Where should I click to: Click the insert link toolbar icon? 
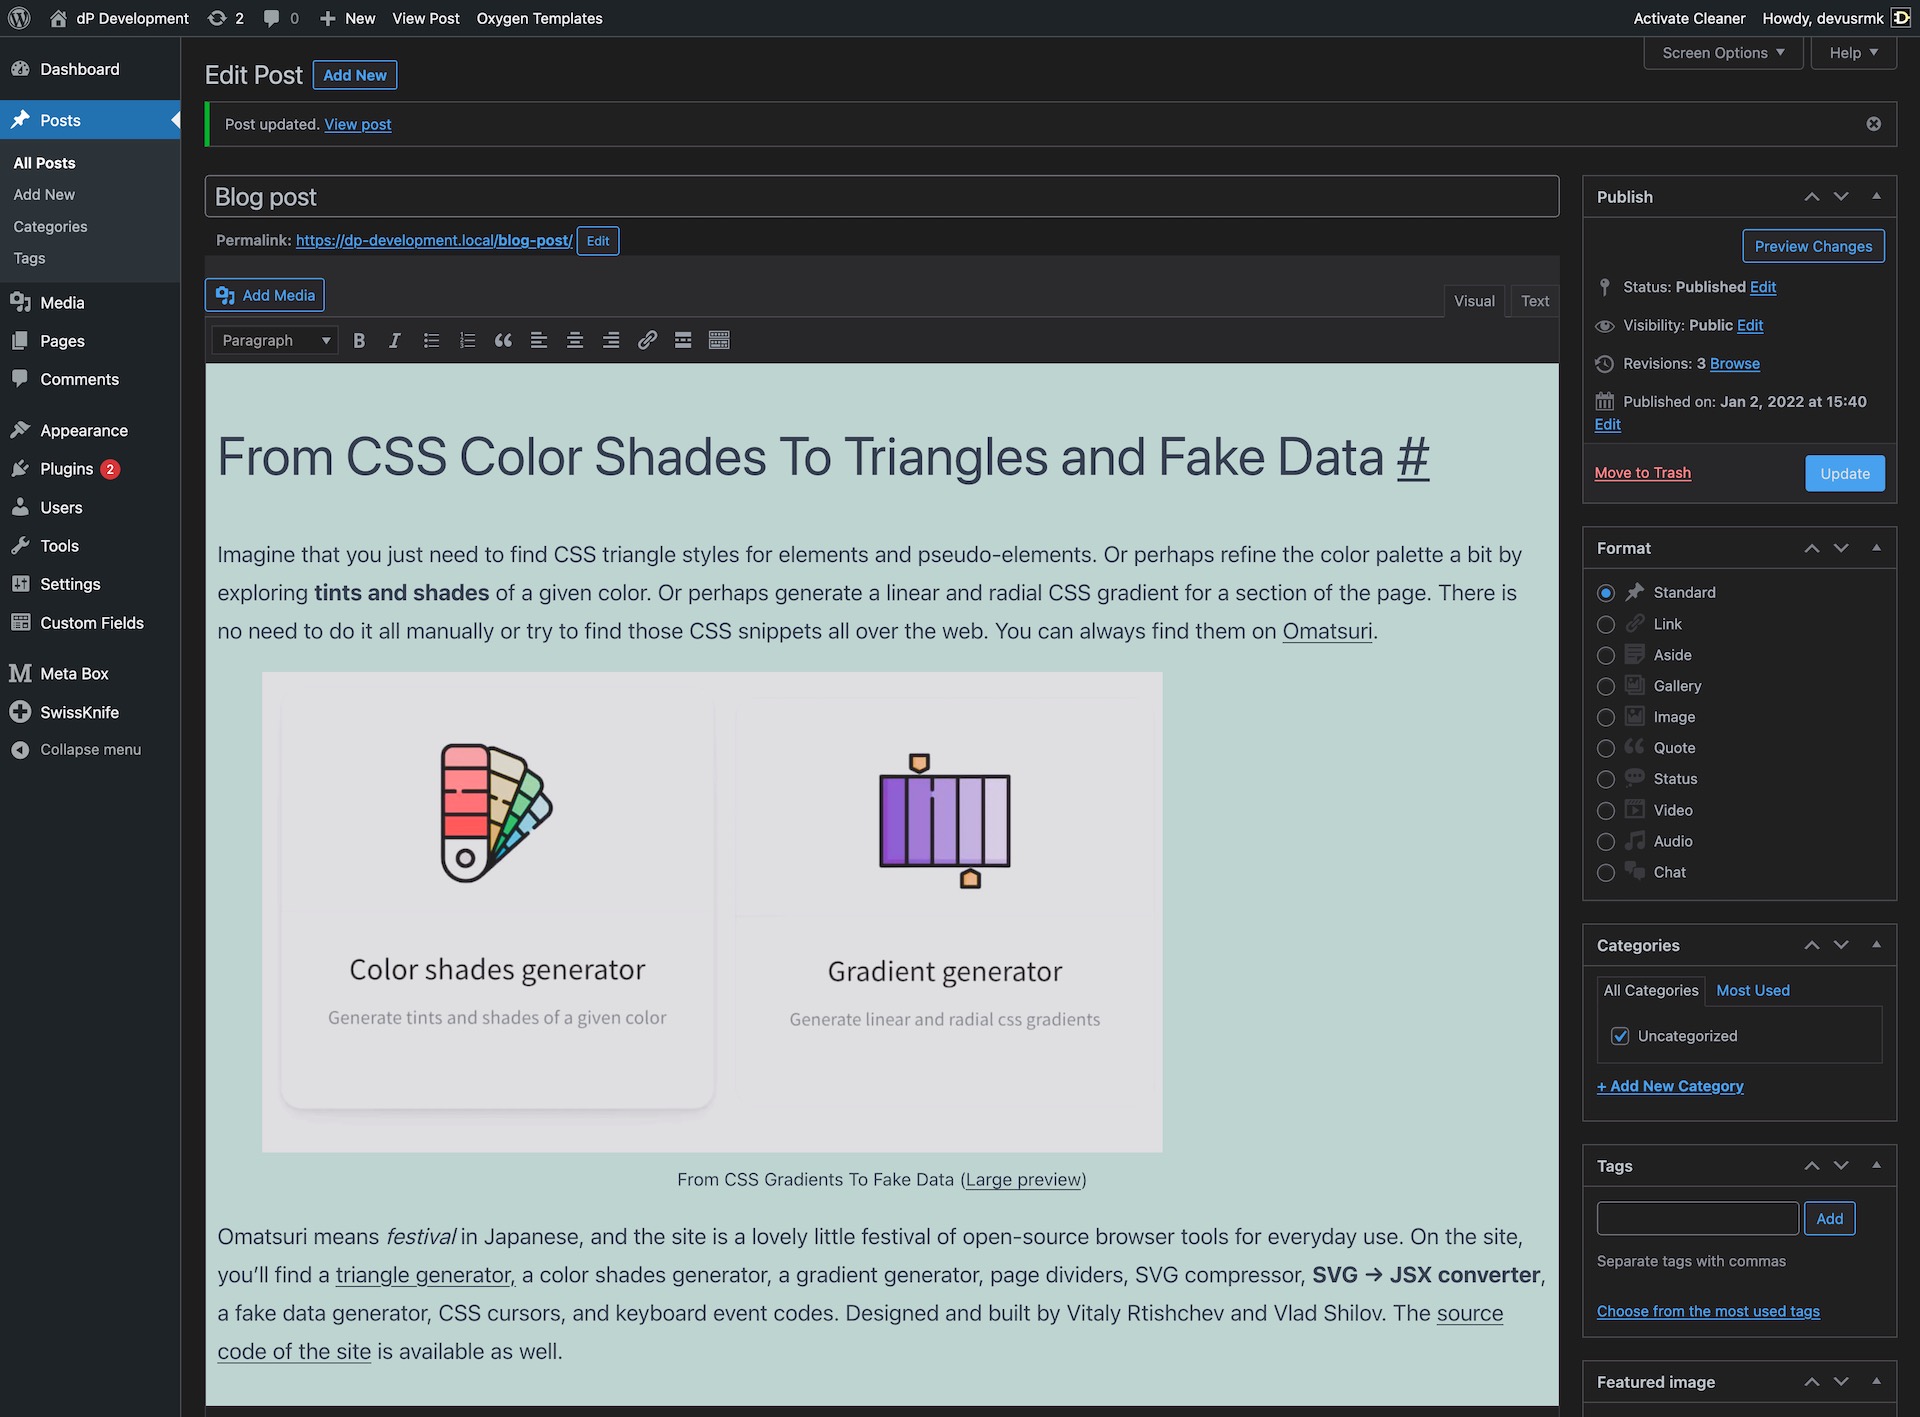(x=647, y=341)
